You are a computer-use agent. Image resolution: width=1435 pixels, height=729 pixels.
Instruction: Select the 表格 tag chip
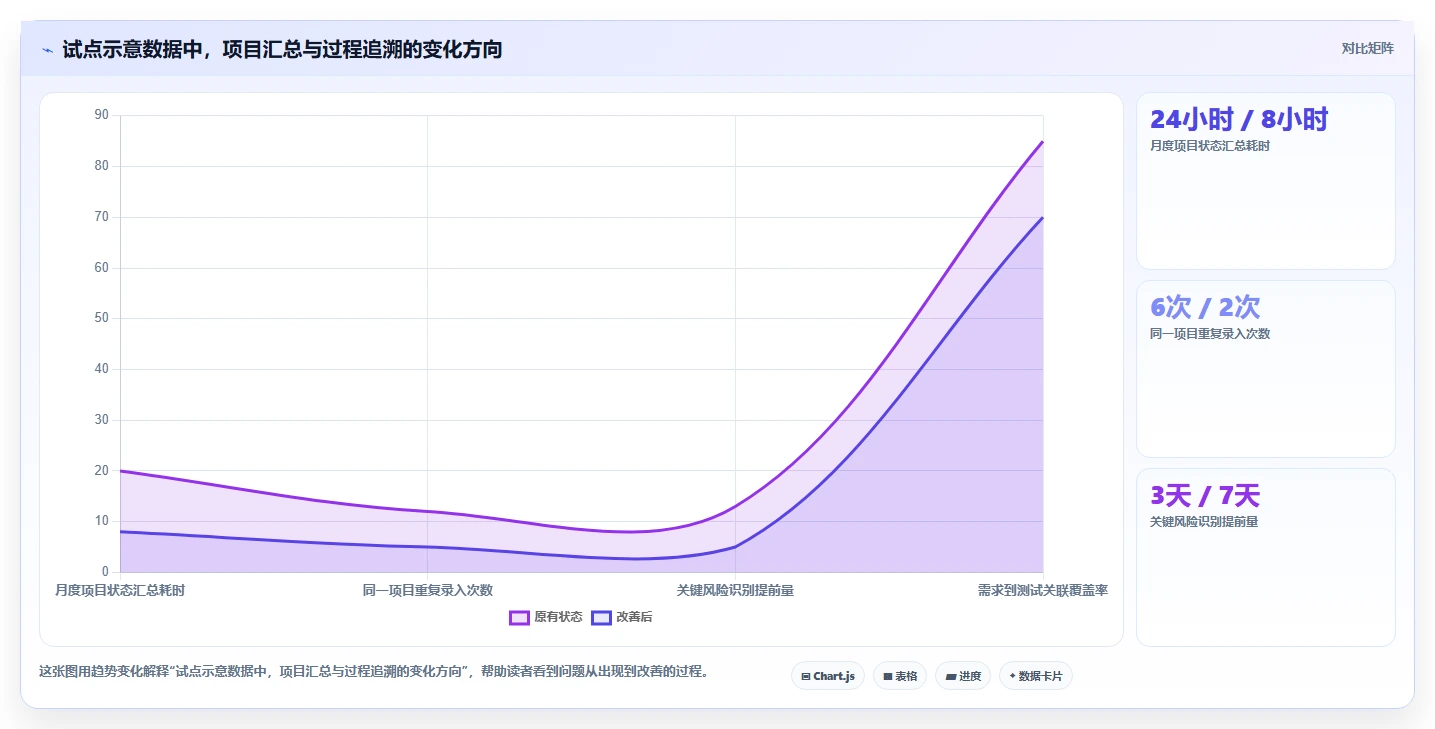[900, 676]
